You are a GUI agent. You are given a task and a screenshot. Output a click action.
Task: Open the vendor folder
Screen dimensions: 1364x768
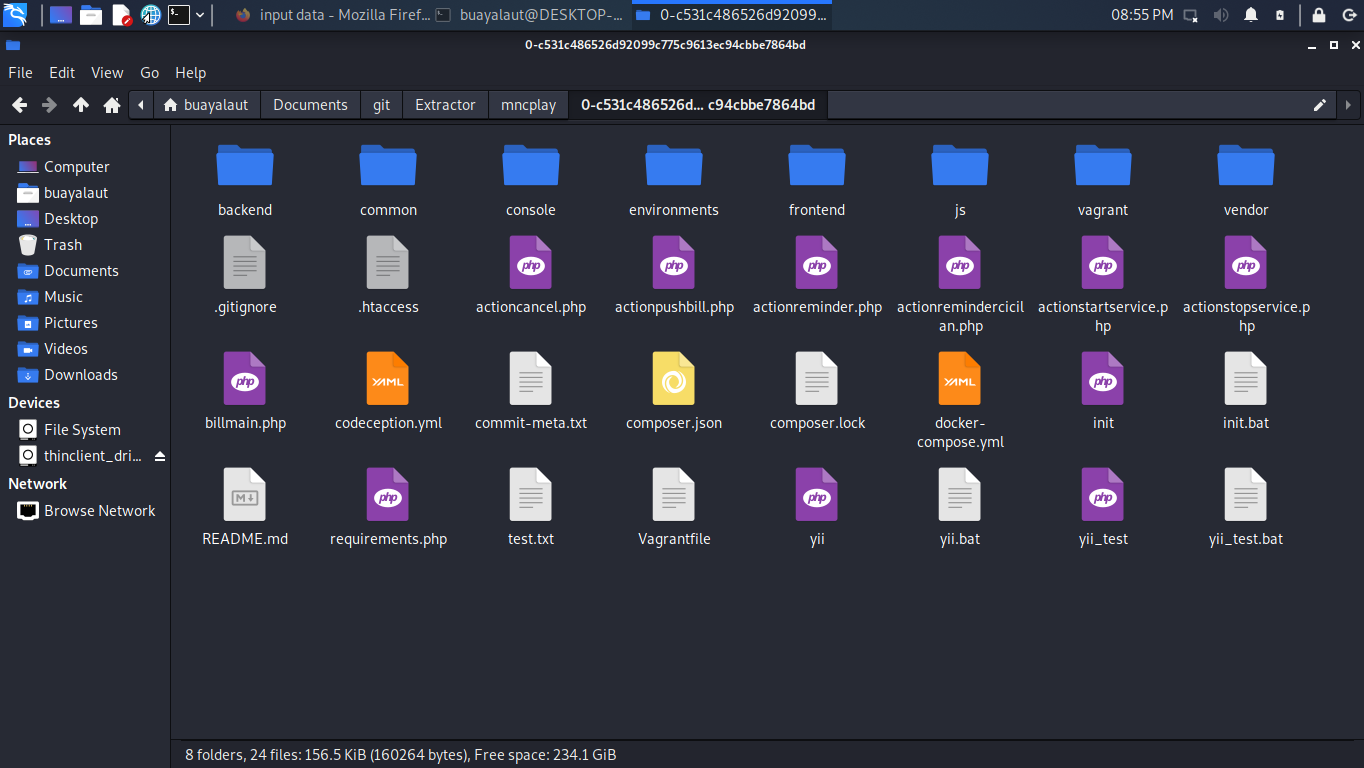pyautogui.click(x=1245, y=166)
